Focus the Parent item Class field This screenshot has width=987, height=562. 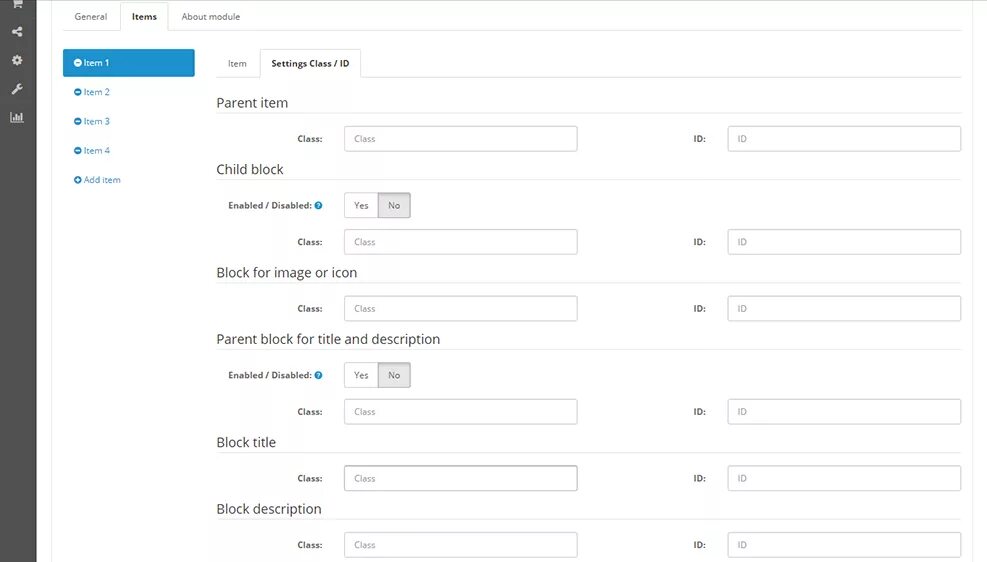point(460,139)
